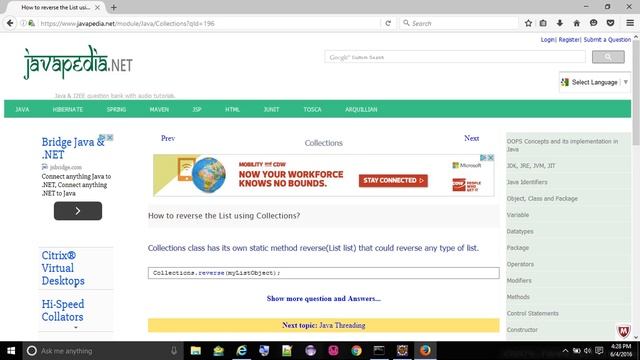Switch to Firefox in the taskbar
The height and width of the screenshot is (360, 640).
point(425,351)
